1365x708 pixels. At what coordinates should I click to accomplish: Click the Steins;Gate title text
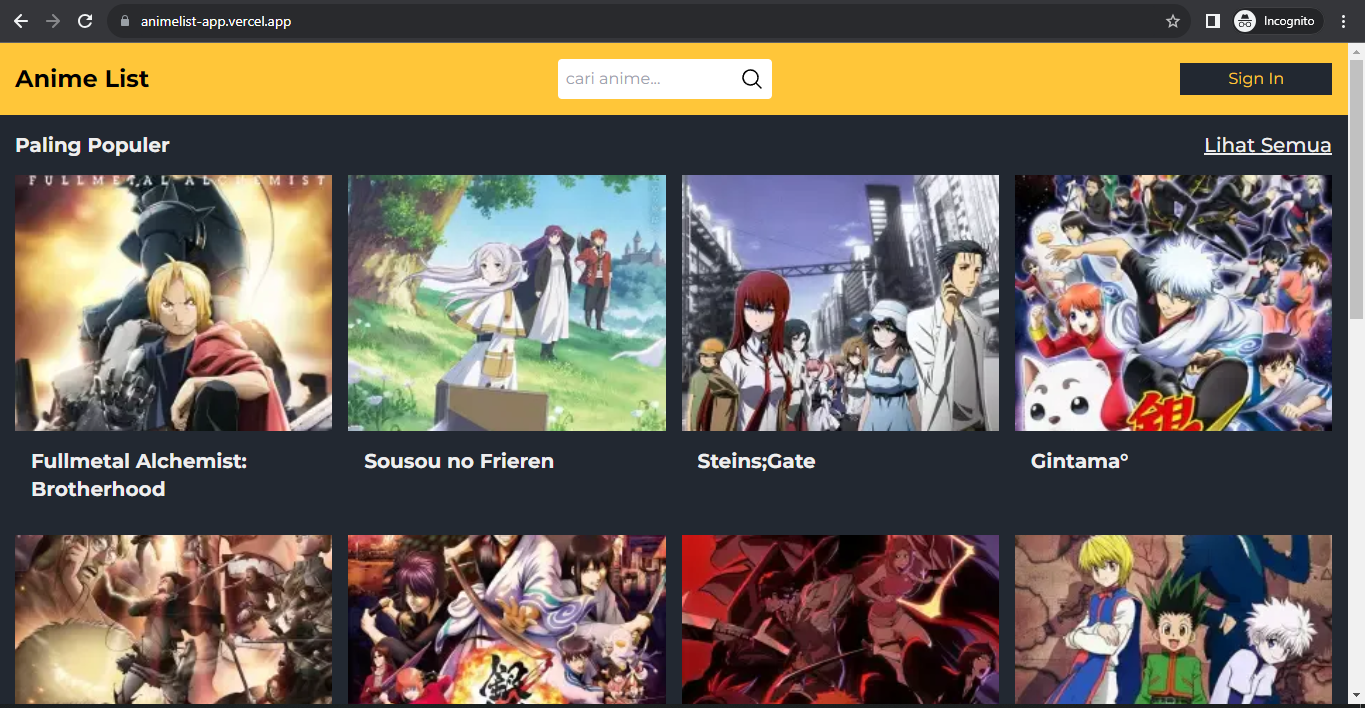756,461
